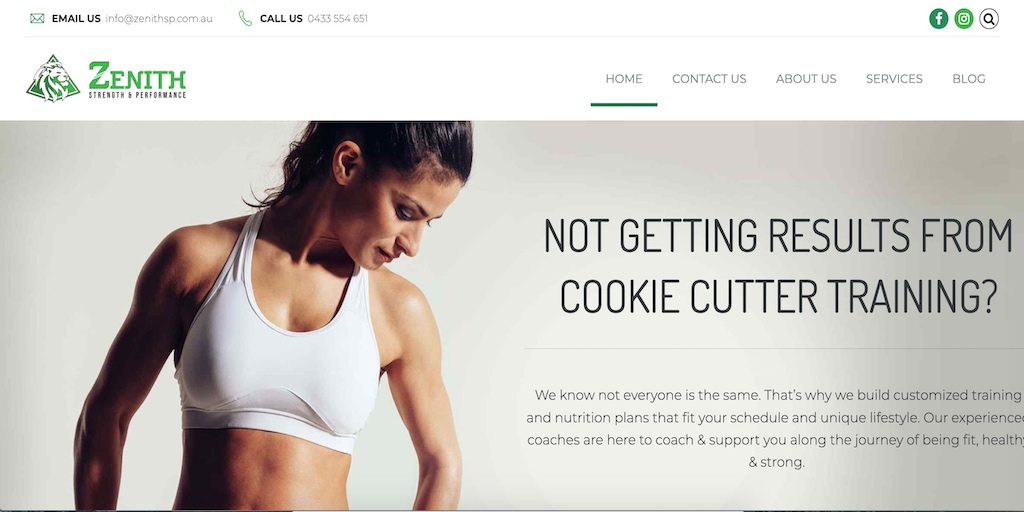Open the Blog page
Image resolution: width=1024 pixels, height=512 pixels.
[x=968, y=79]
